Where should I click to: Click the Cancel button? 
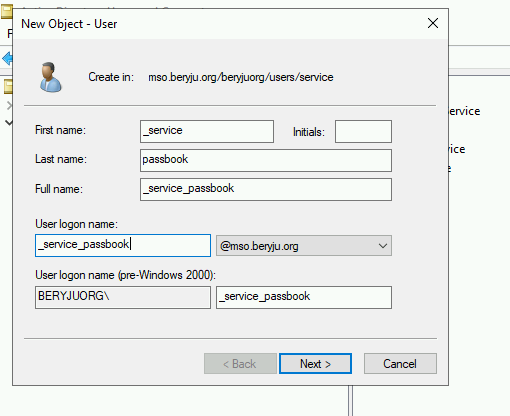point(400,364)
